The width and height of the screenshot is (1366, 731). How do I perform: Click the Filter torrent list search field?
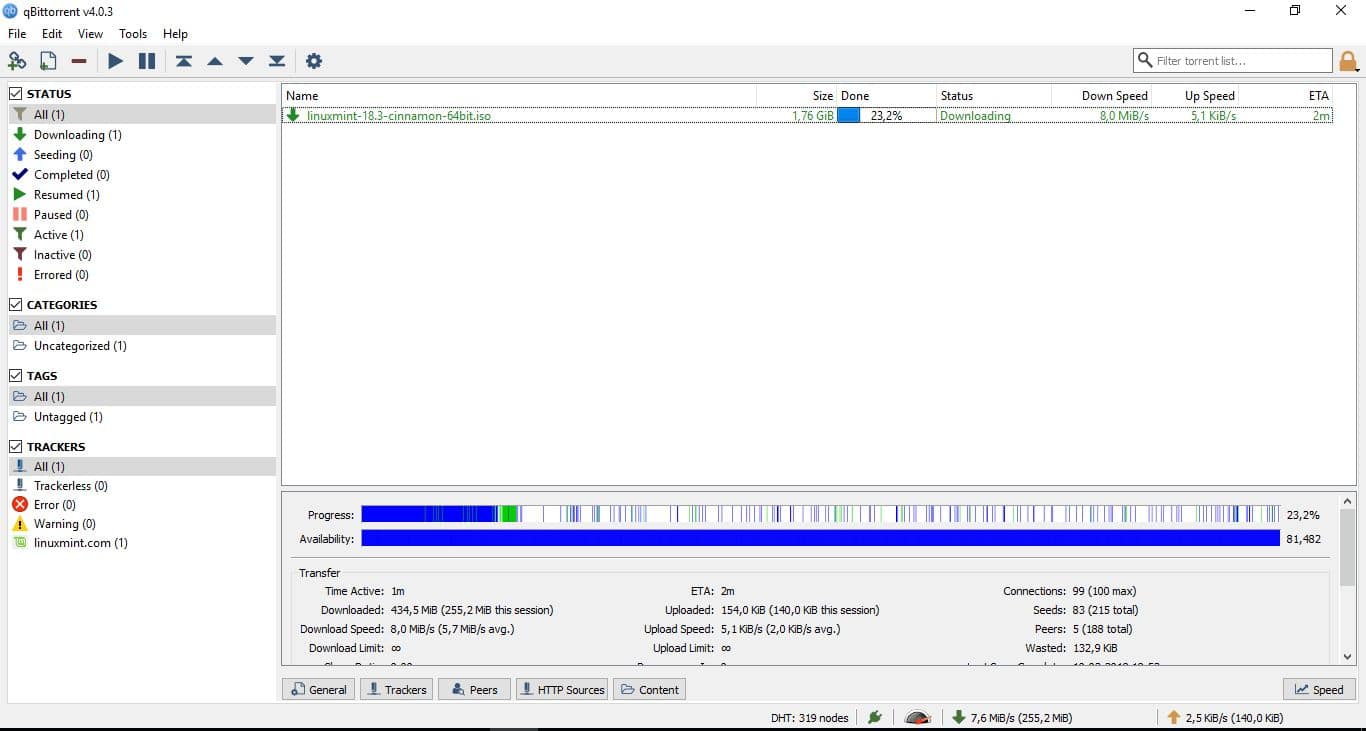pyautogui.click(x=1233, y=61)
